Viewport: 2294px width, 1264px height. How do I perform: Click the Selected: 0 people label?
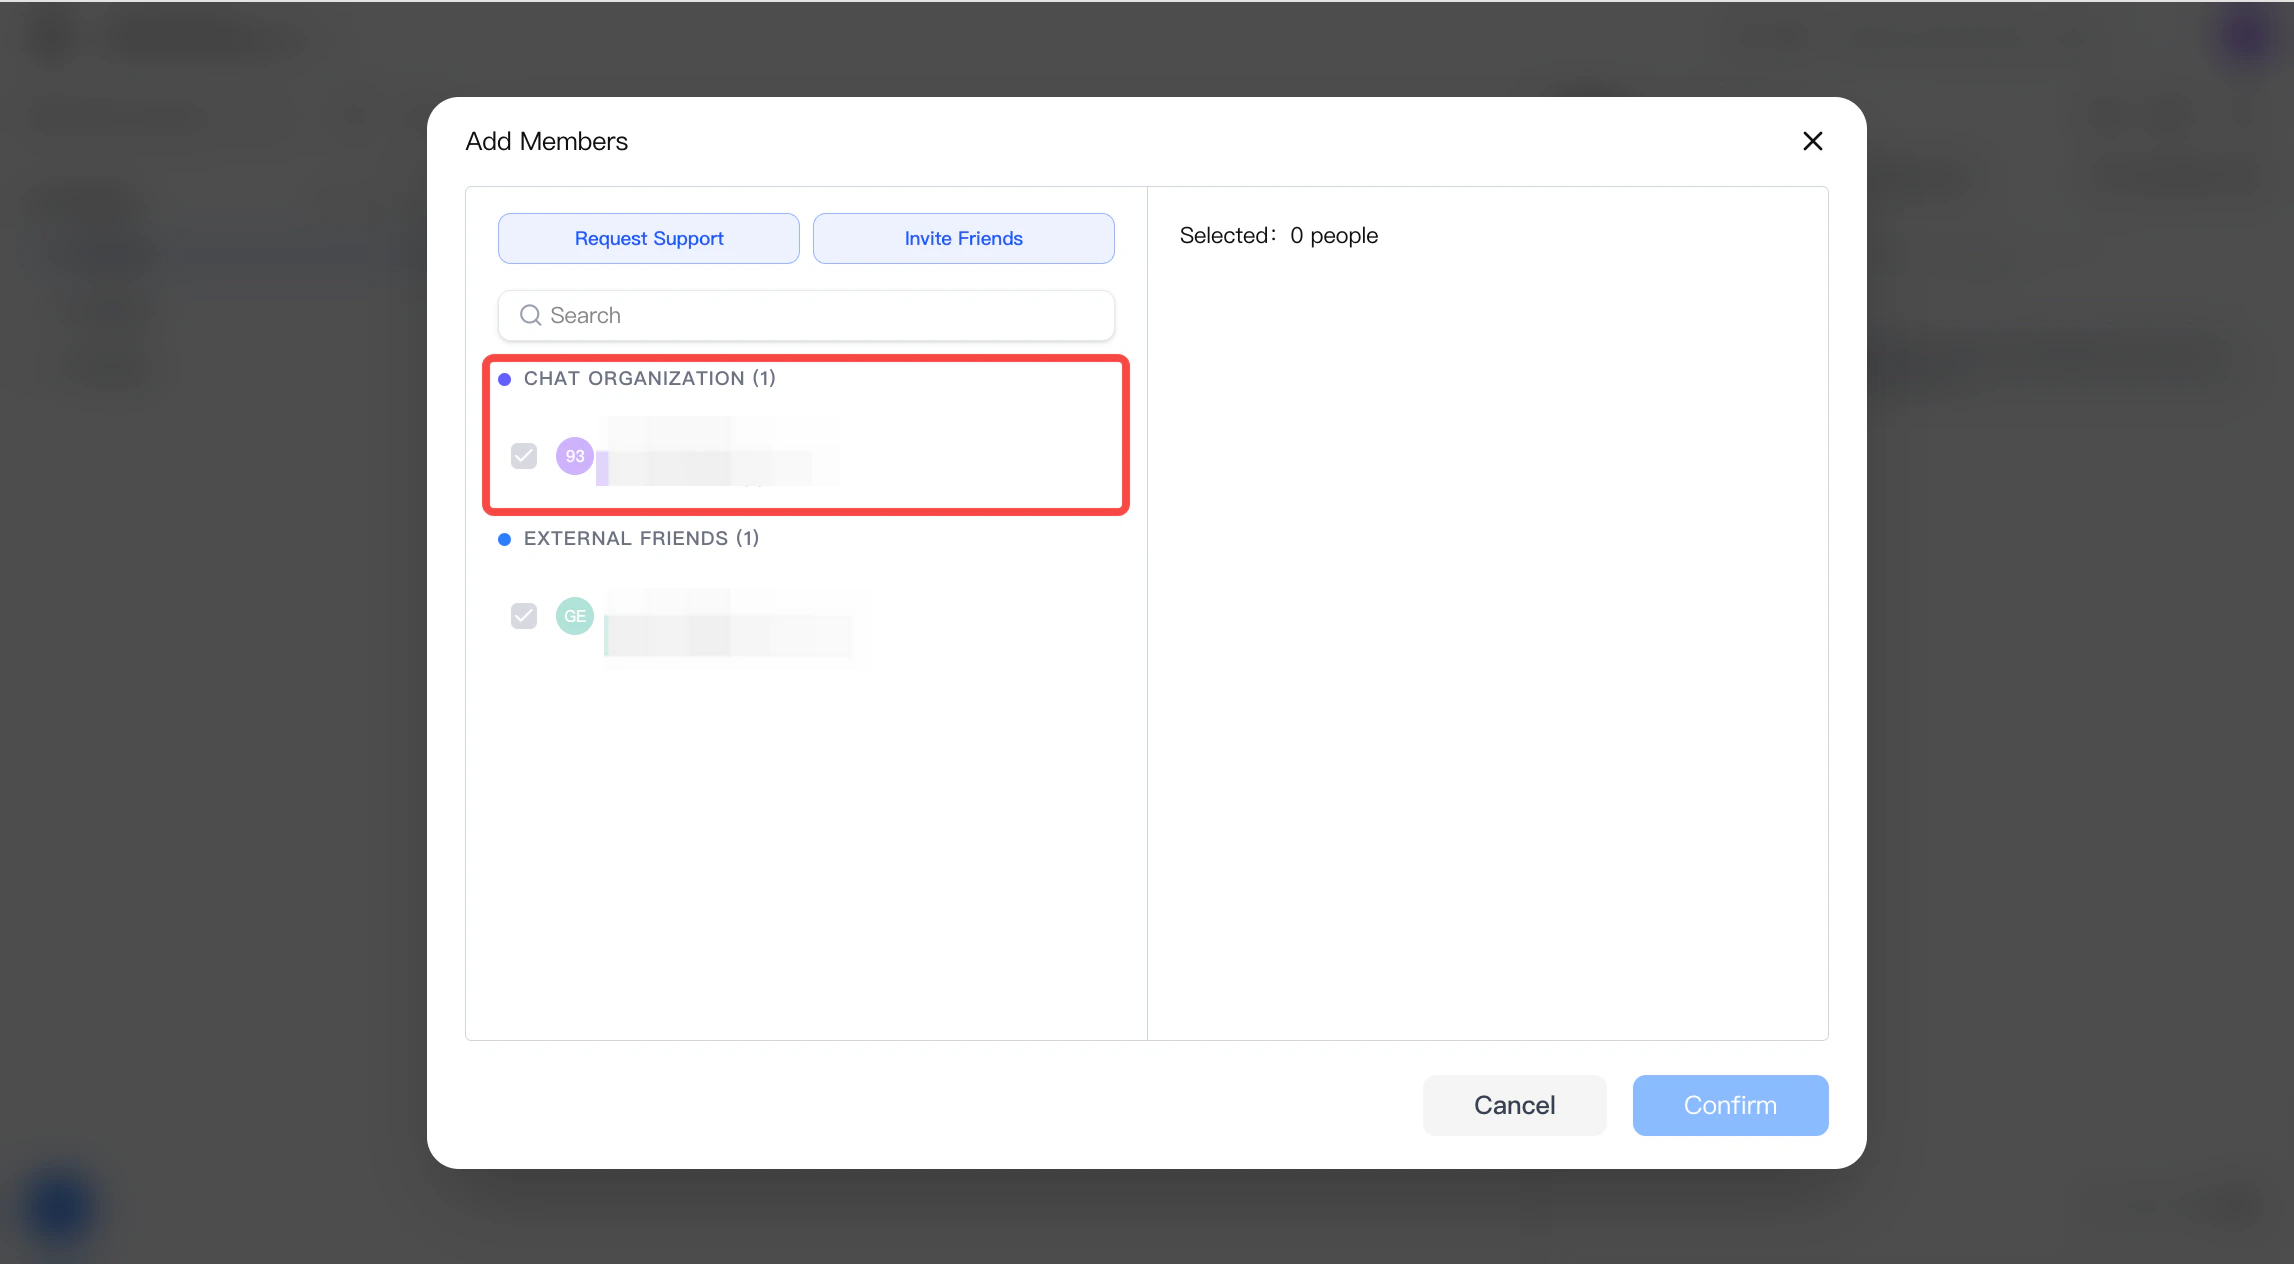click(1278, 235)
